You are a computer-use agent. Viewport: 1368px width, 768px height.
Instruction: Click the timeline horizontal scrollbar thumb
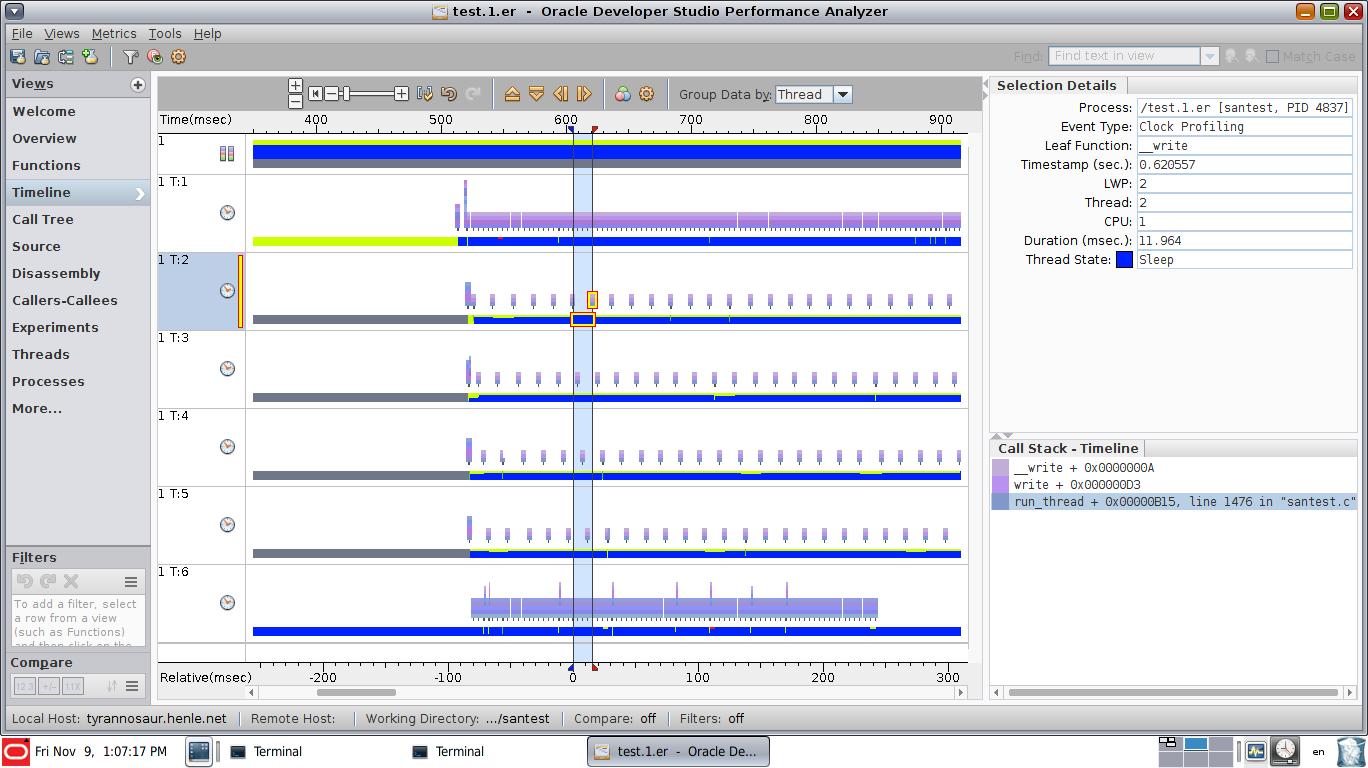coord(356,692)
